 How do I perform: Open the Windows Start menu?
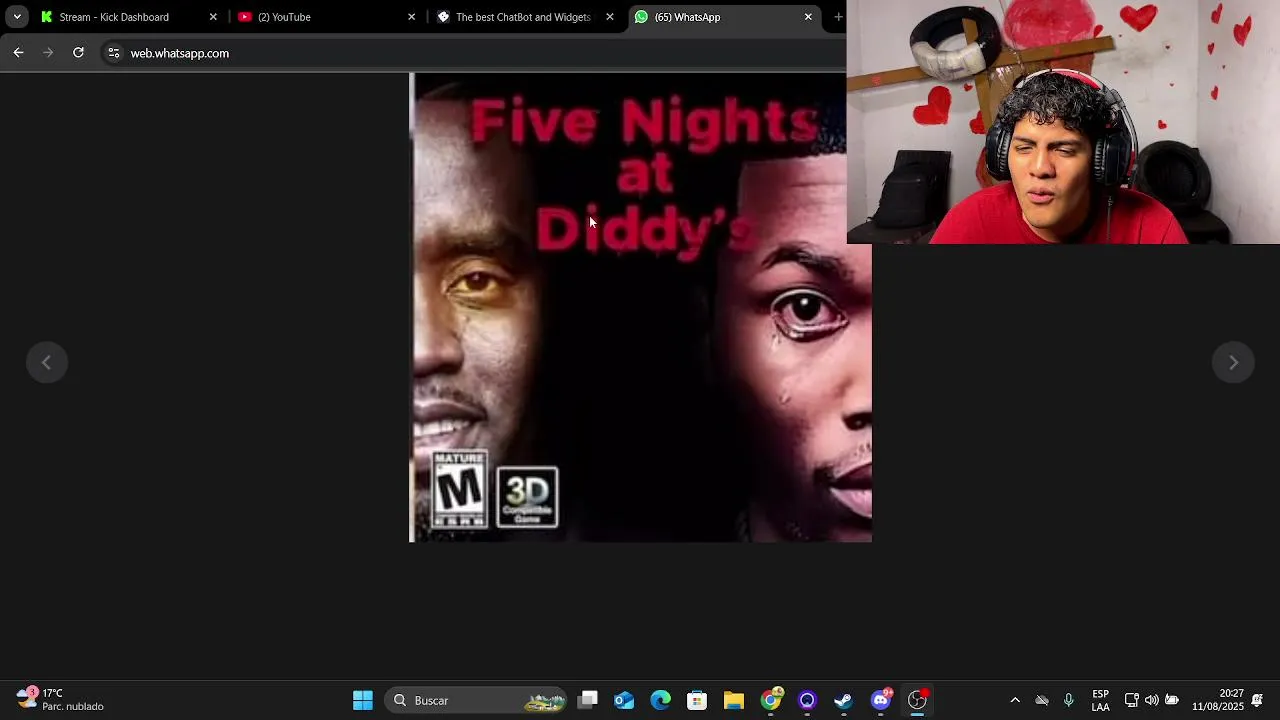pos(363,700)
